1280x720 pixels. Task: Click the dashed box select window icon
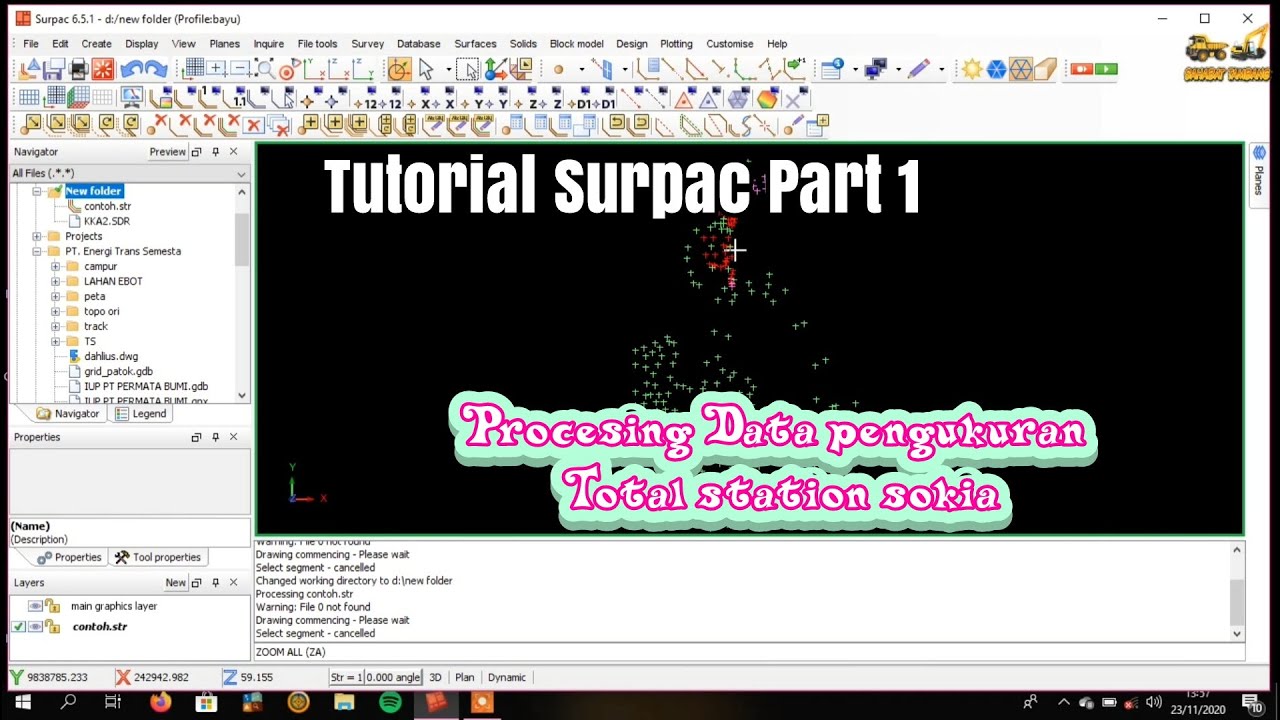tap(467, 69)
